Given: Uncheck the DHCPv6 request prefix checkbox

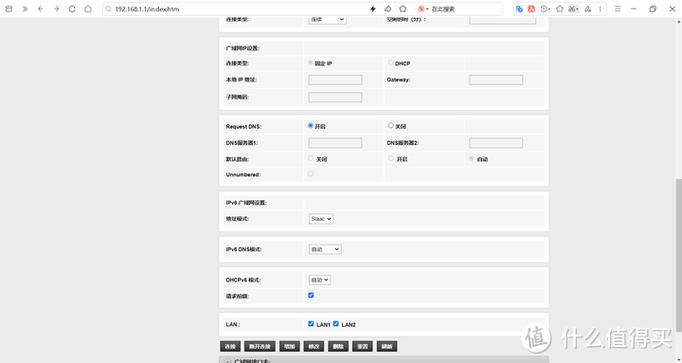Looking at the screenshot, I should [311, 296].
